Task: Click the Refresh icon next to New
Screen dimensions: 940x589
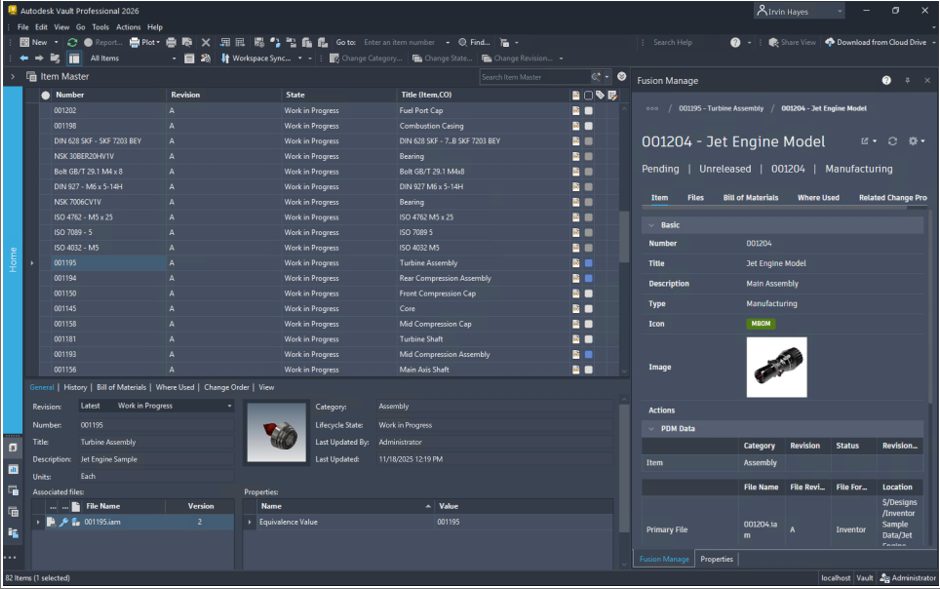Action: pos(71,40)
